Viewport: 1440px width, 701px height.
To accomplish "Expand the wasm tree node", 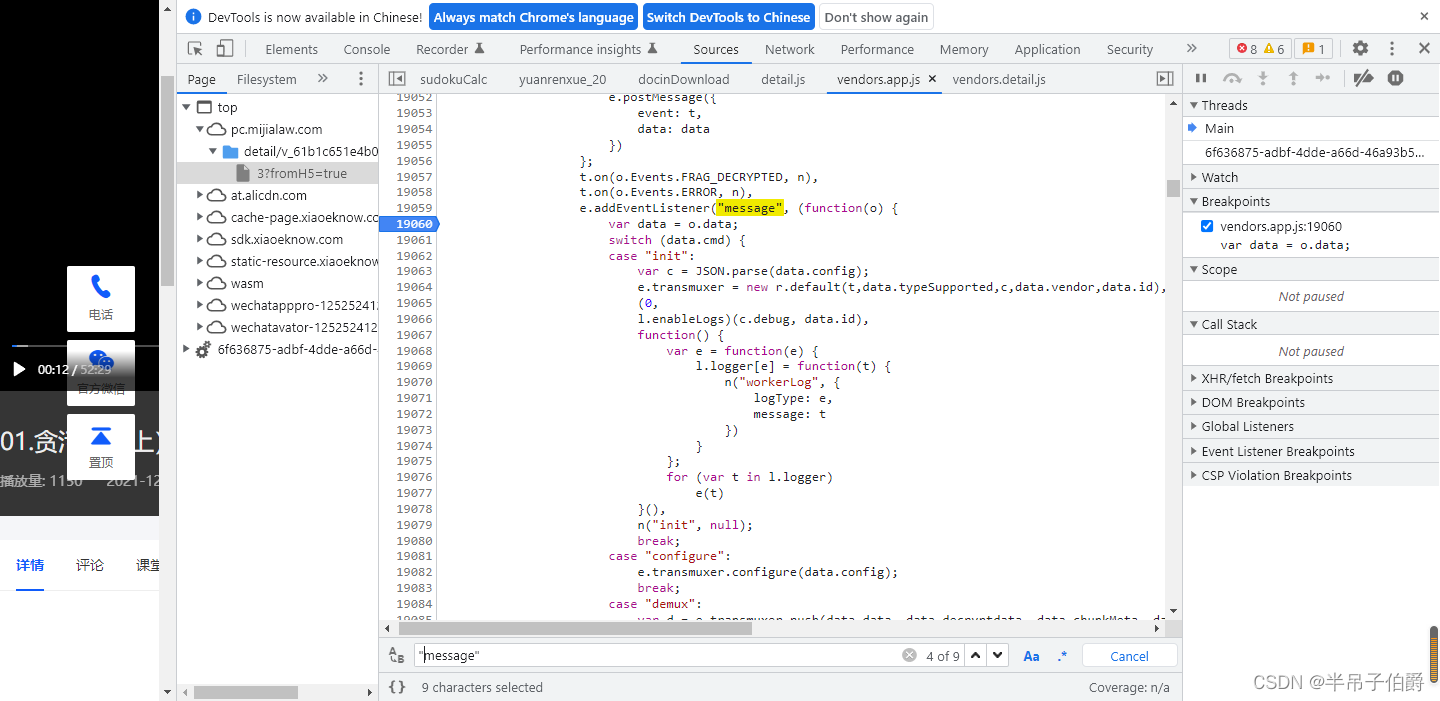I will coord(200,283).
